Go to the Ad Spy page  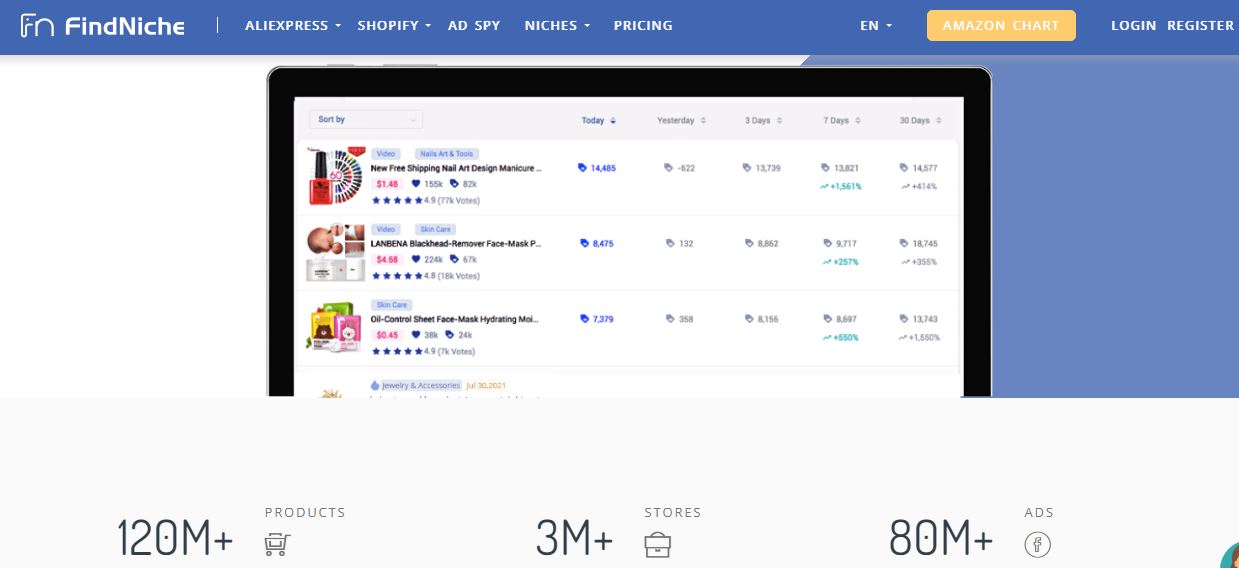[474, 26]
